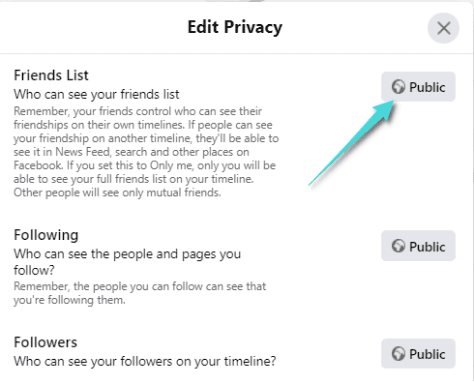Click globe icon in Followers button
The image size is (474, 382).
(x=398, y=354)
